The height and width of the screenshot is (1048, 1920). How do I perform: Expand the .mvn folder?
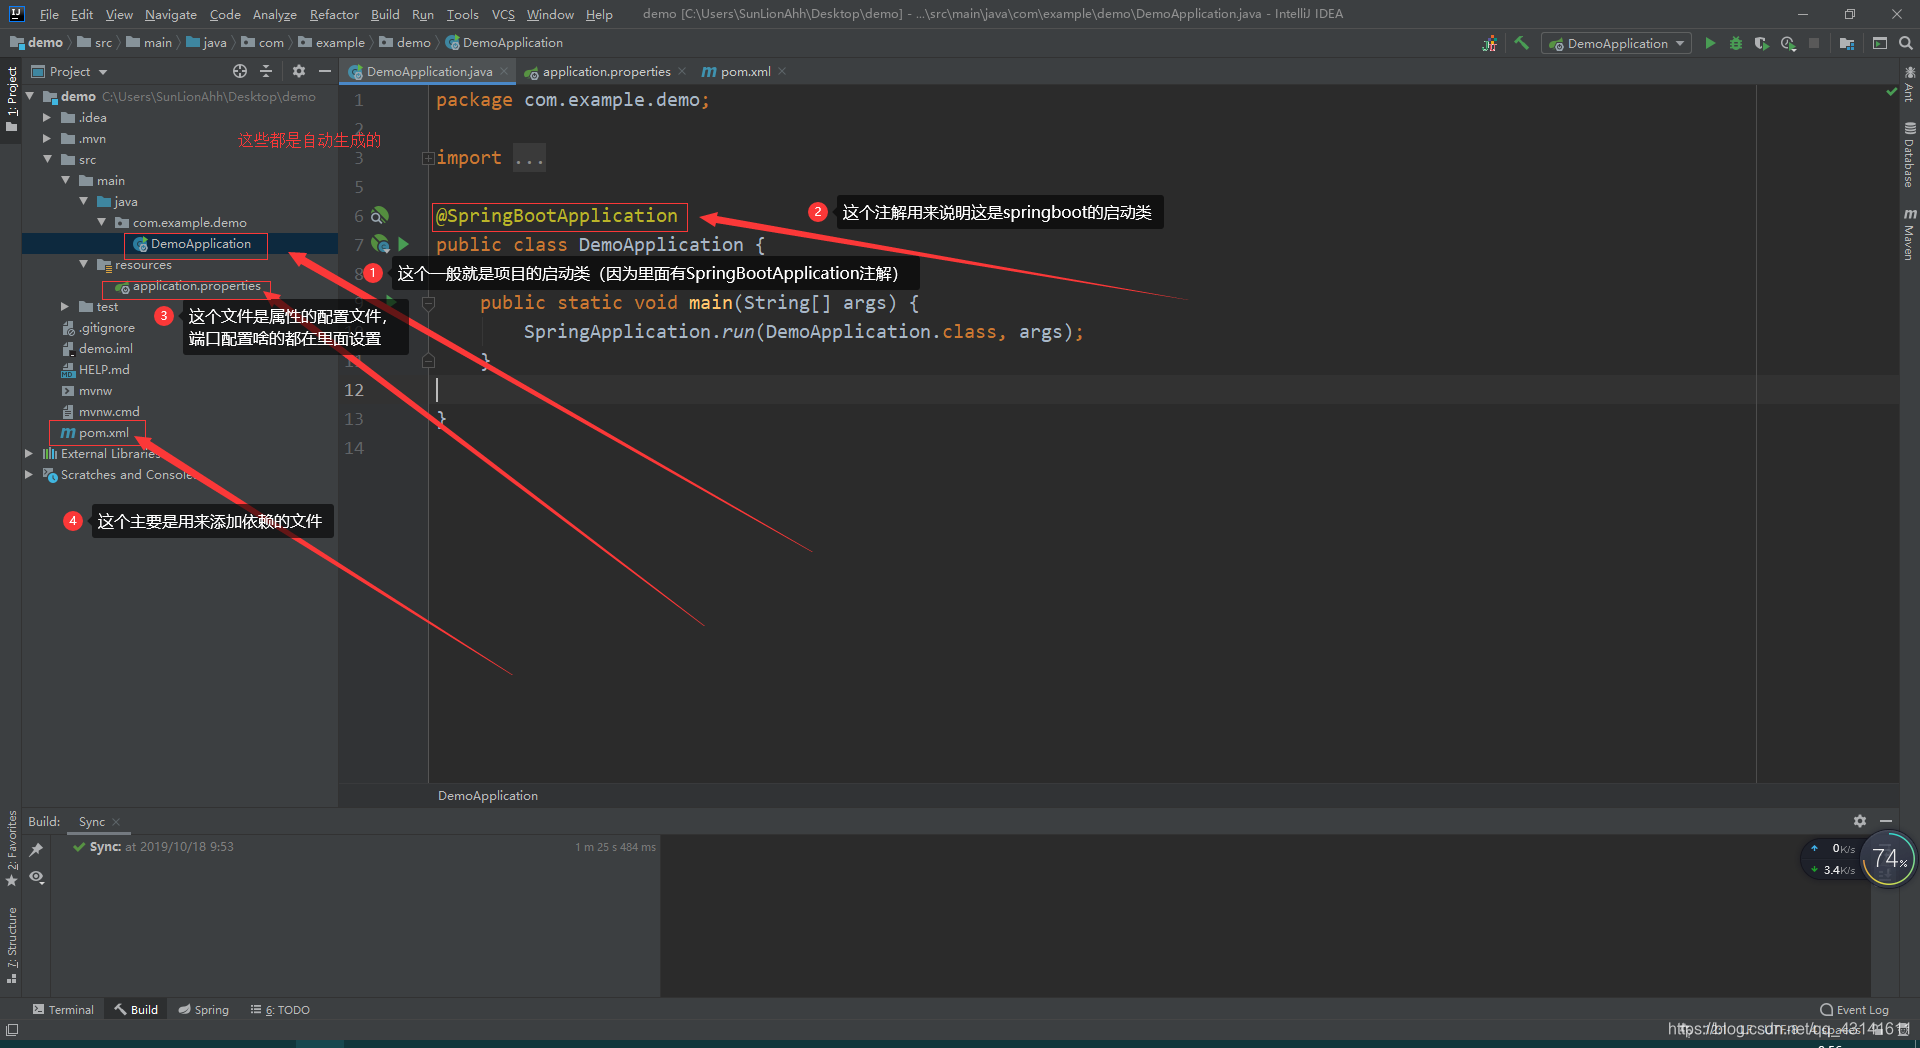point(47,138)
